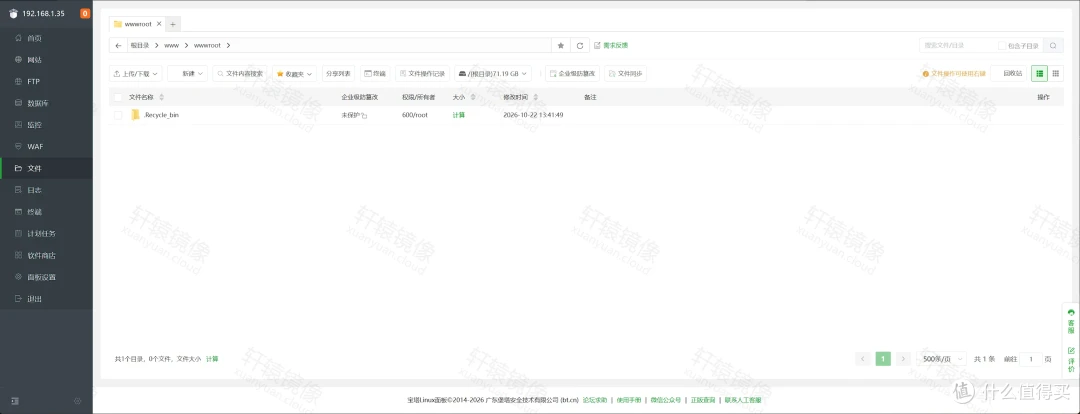Image resolution: width=1080 pixels, height=414 pixels.
Task: Click the 文件同步 button
Action: pos(625,74)
